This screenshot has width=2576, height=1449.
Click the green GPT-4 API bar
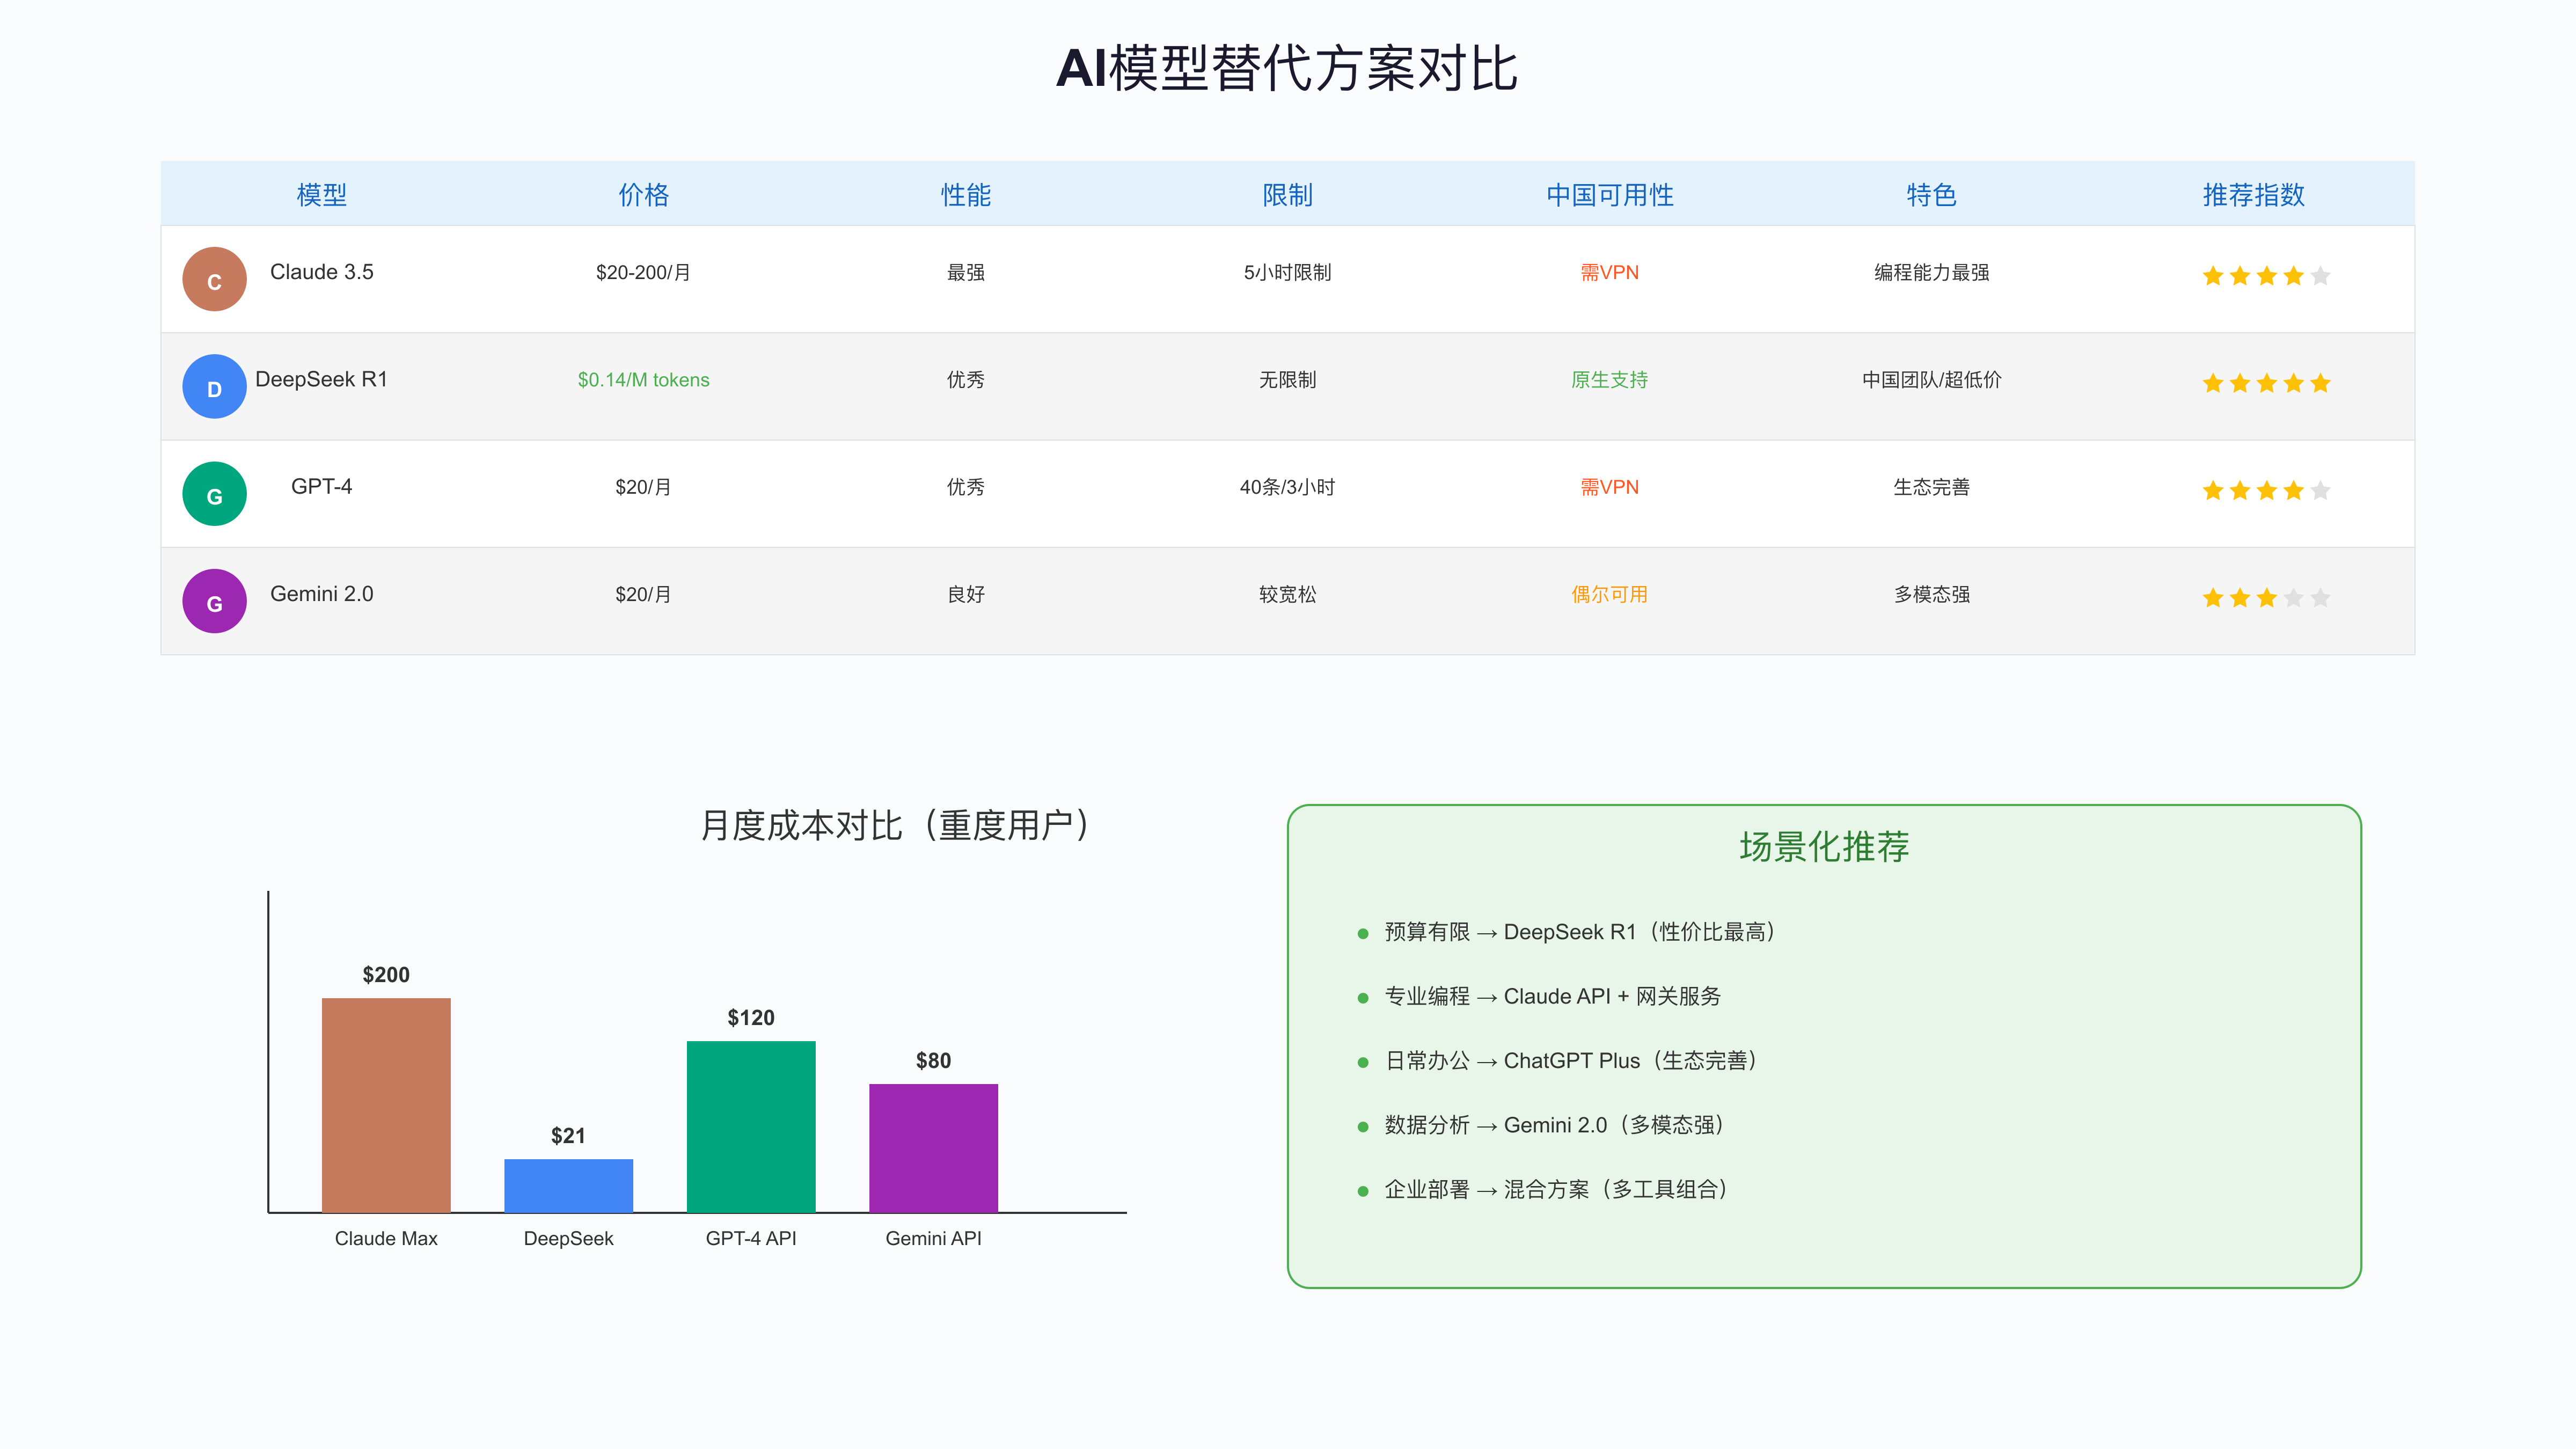[751, 1127]
